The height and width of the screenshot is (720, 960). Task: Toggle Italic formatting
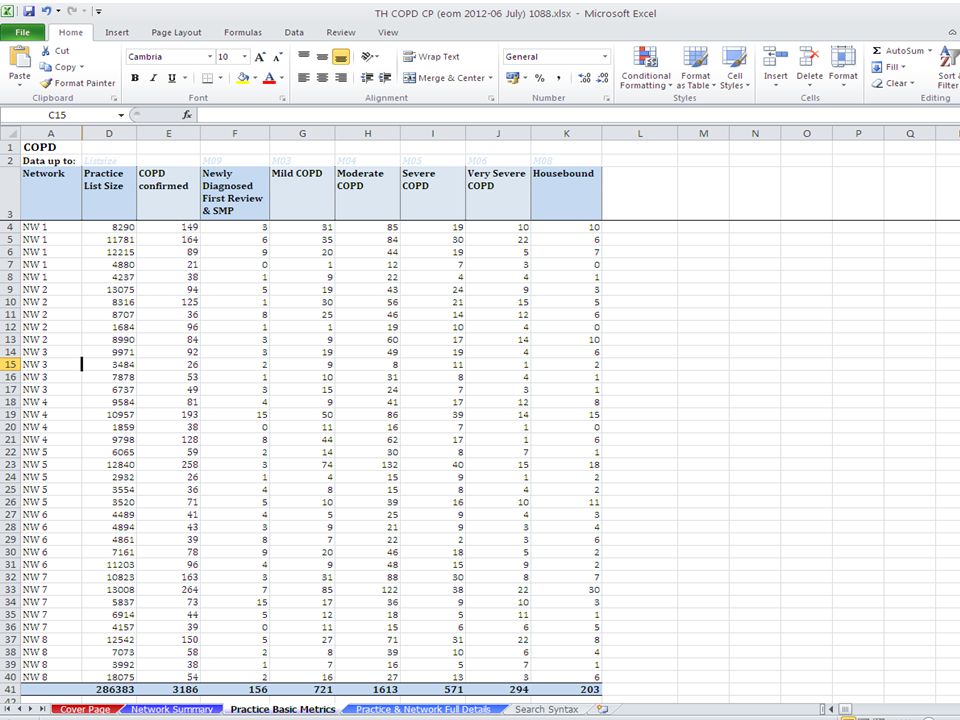(154, 78)
